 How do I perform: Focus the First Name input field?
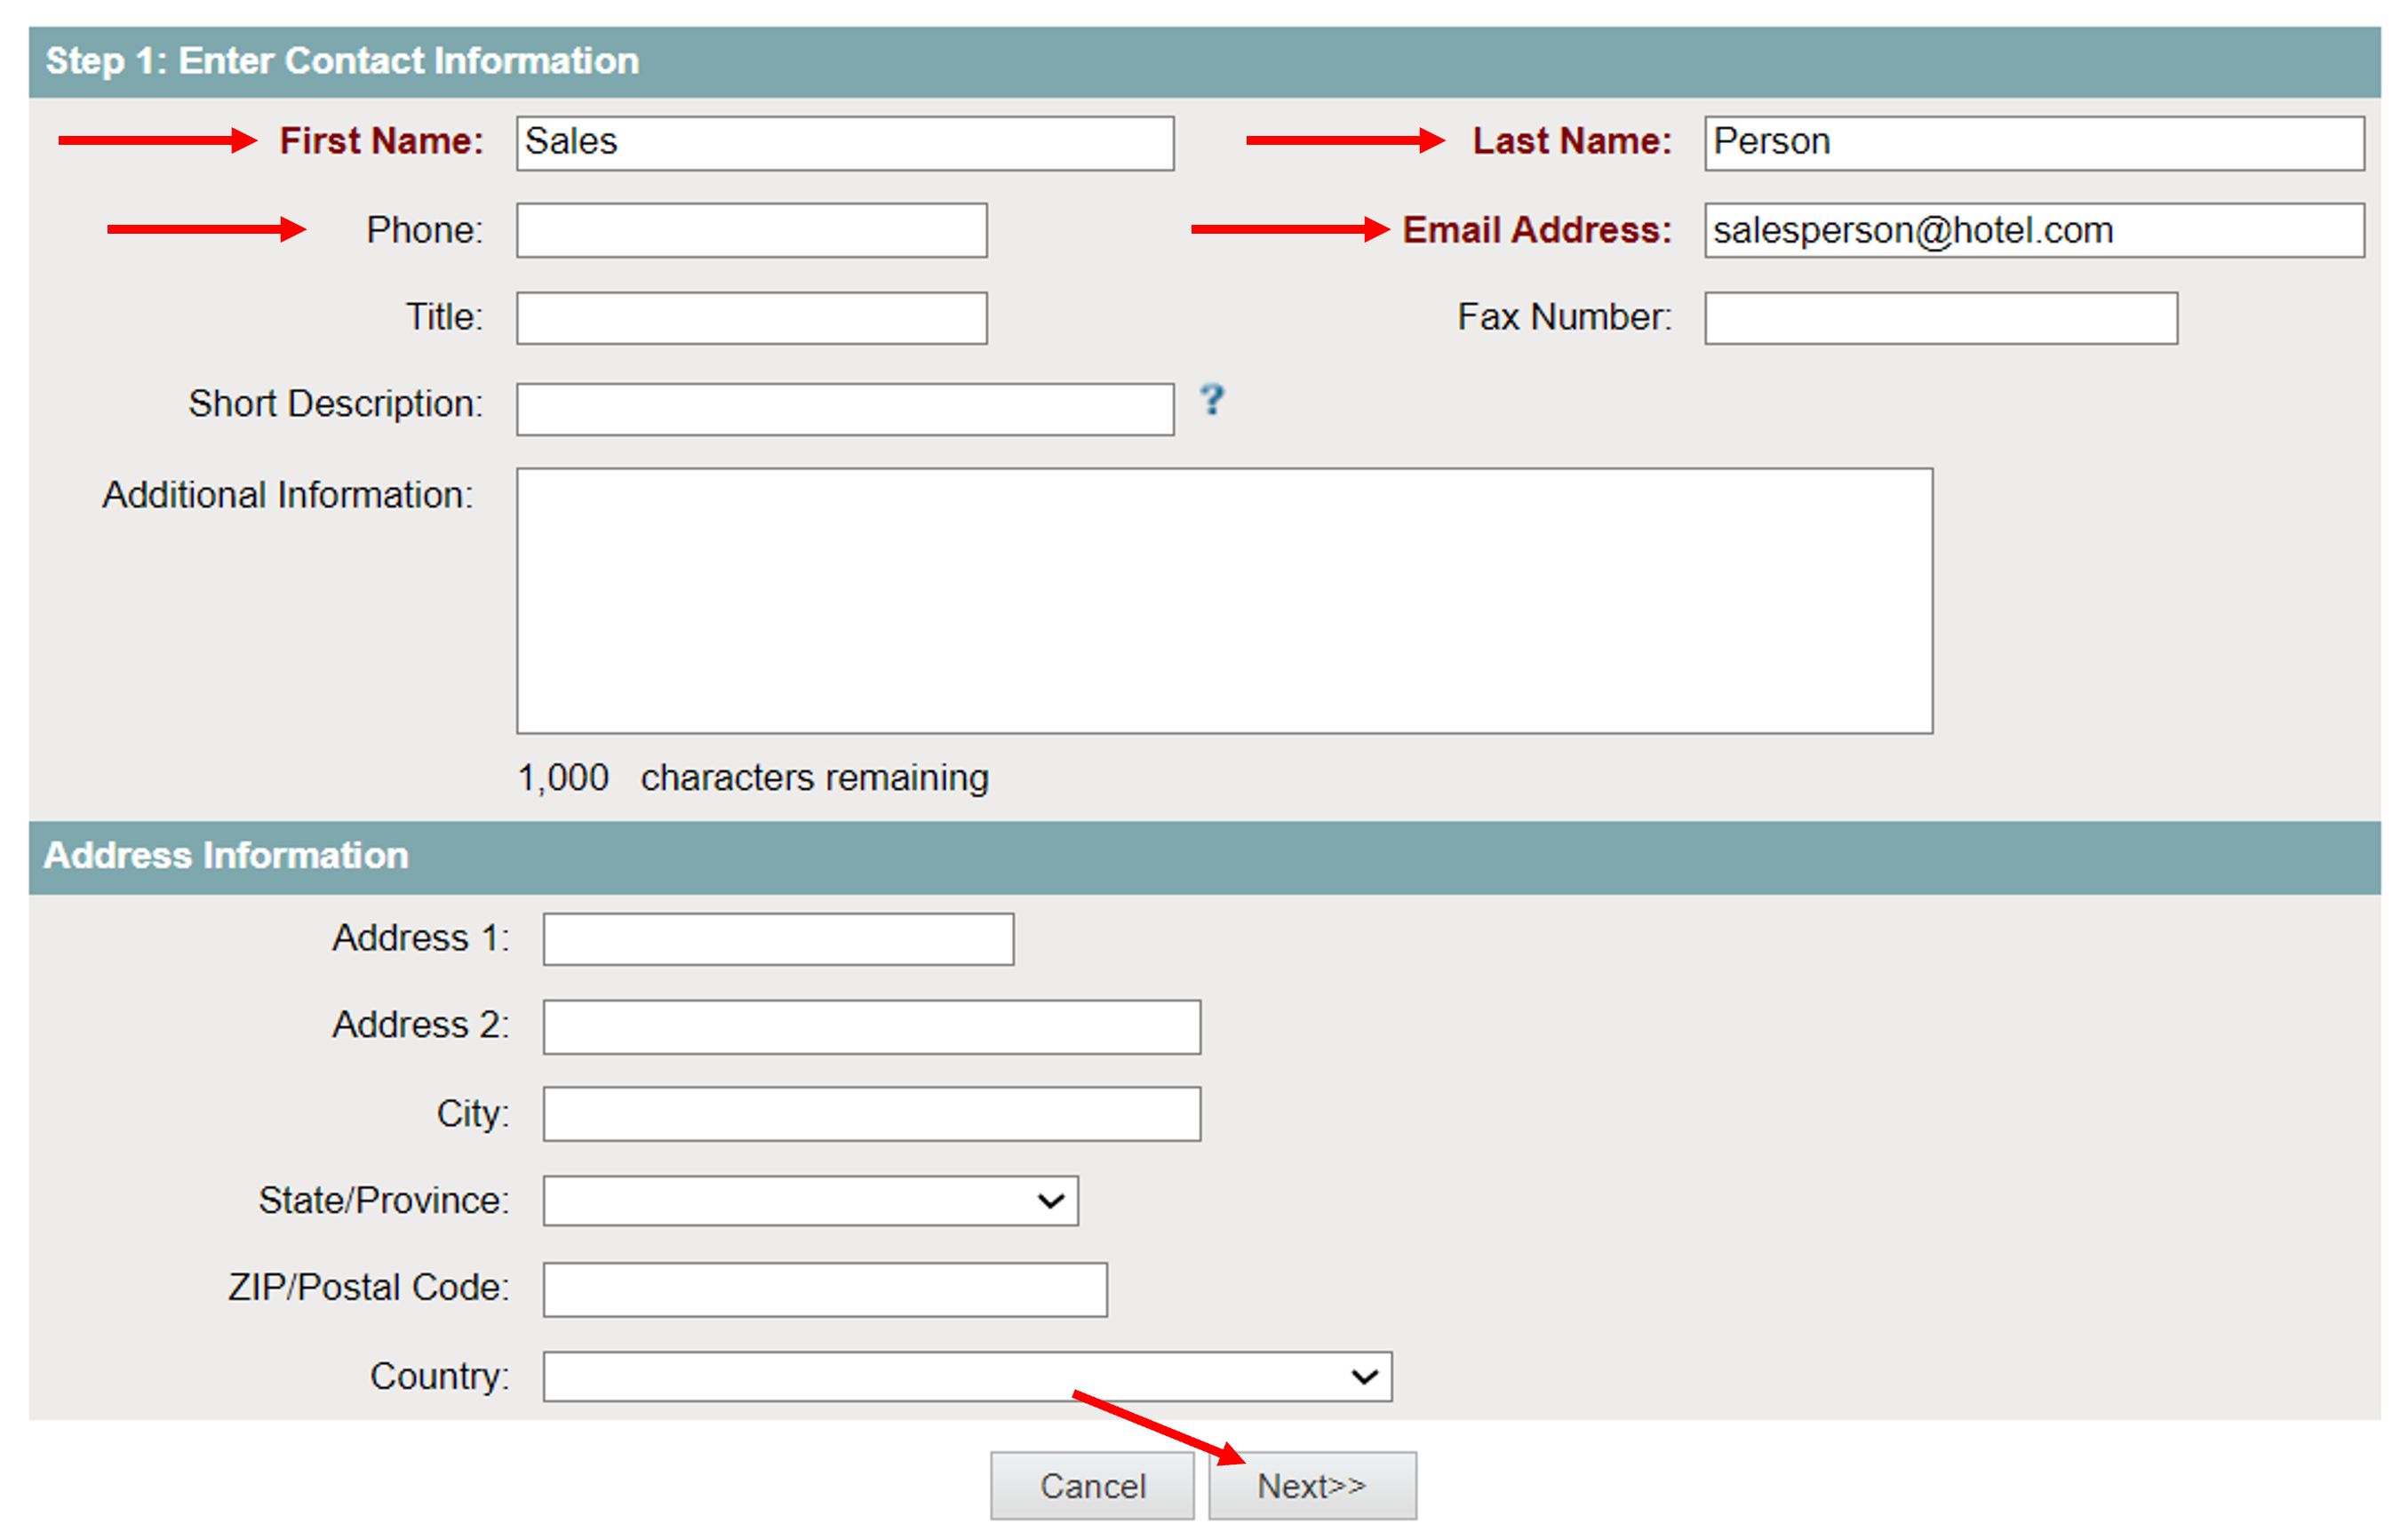pyautogui.click(x=844, y=143)
